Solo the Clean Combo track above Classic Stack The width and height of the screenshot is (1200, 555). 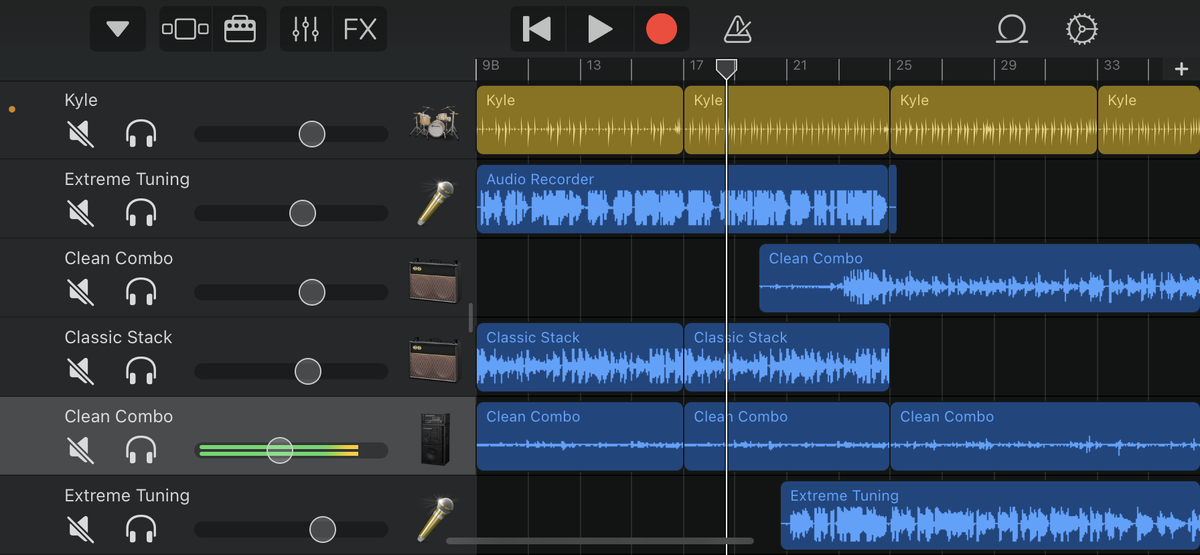pyautogui.click(x=141, y=292)
